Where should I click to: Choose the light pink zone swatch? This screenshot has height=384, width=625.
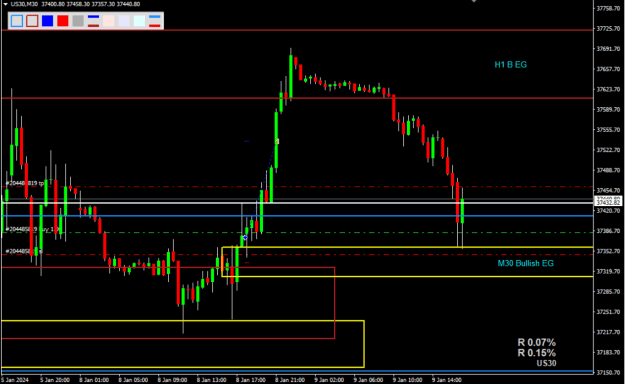tap(108, 21)
